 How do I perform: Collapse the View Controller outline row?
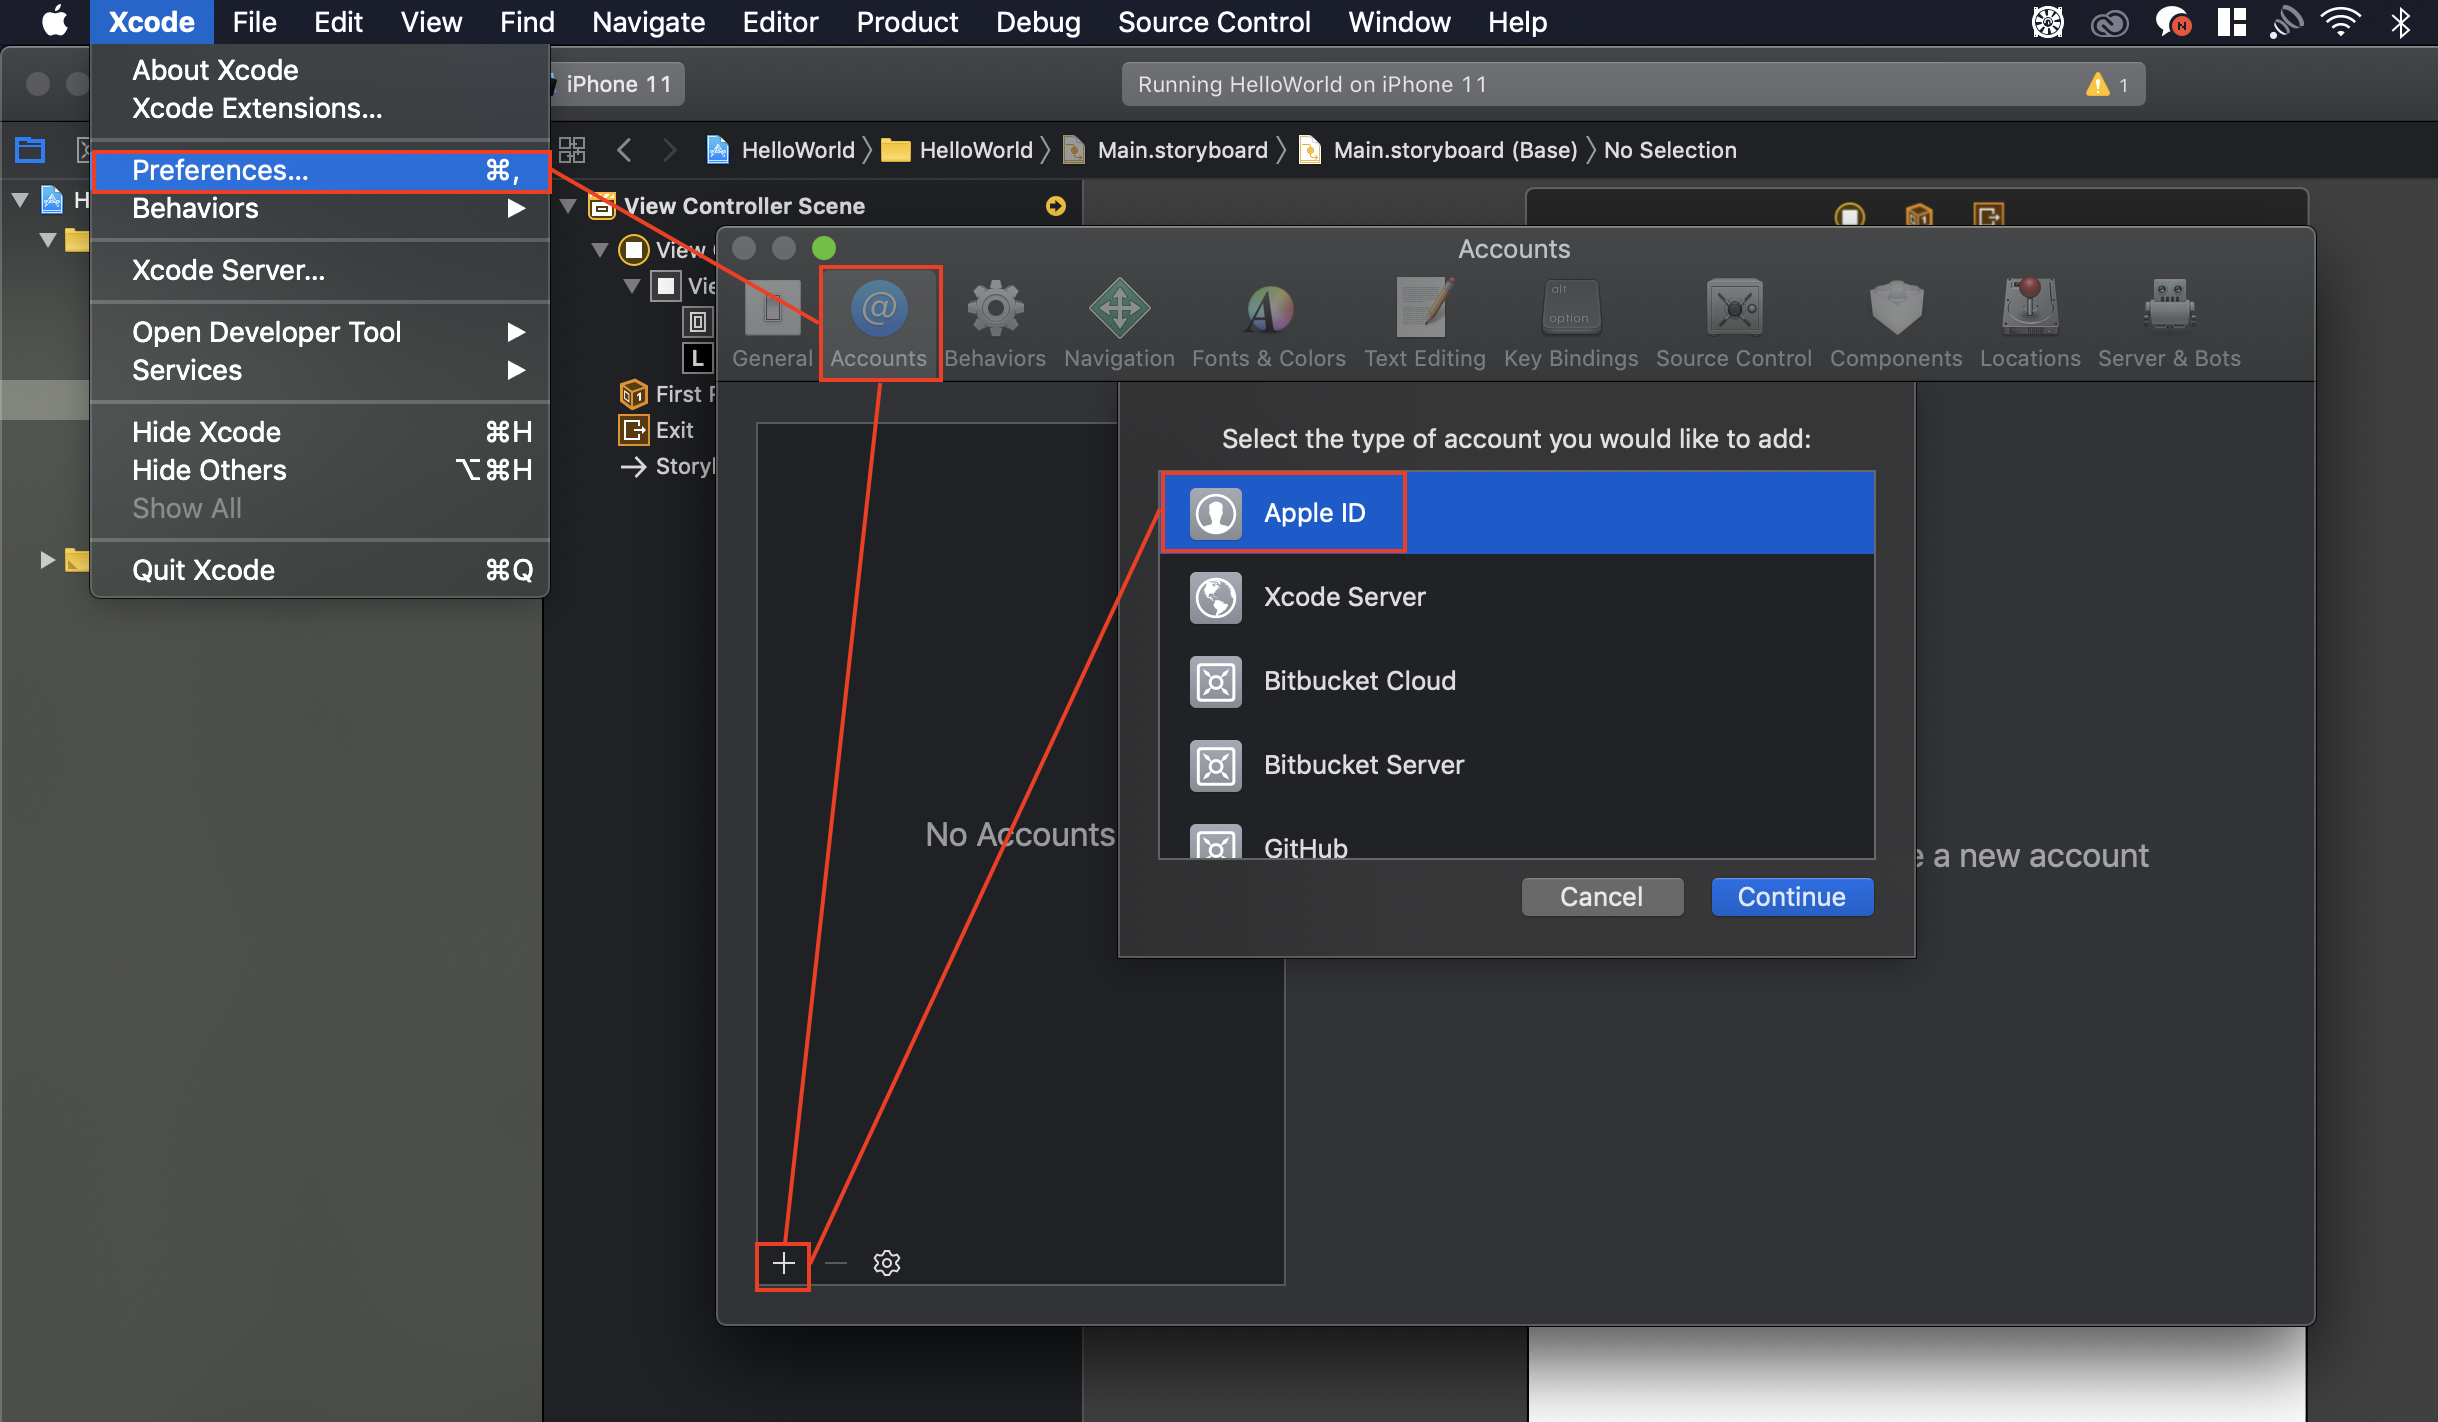[600, 249]
